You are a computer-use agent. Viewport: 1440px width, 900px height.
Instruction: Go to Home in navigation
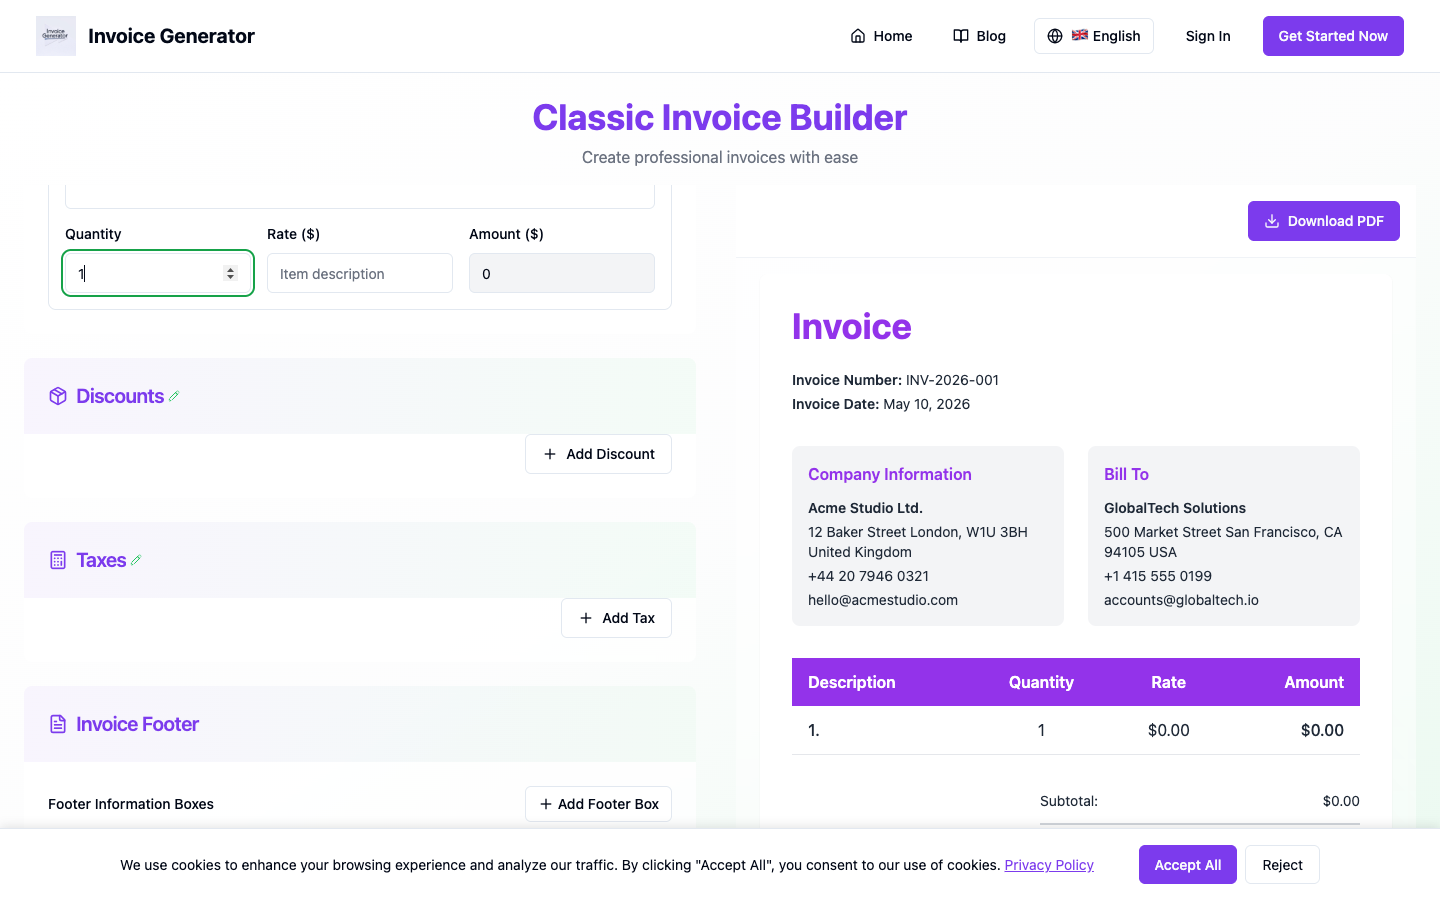click(881, 36)
